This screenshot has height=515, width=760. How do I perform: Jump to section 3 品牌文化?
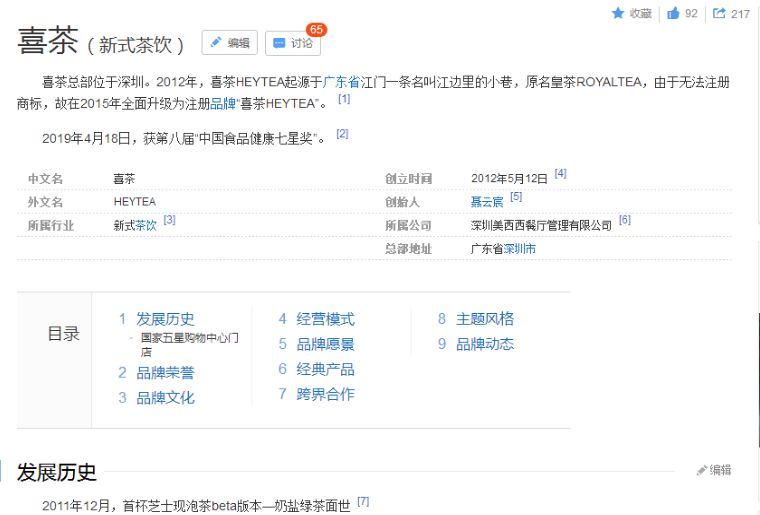165,398
